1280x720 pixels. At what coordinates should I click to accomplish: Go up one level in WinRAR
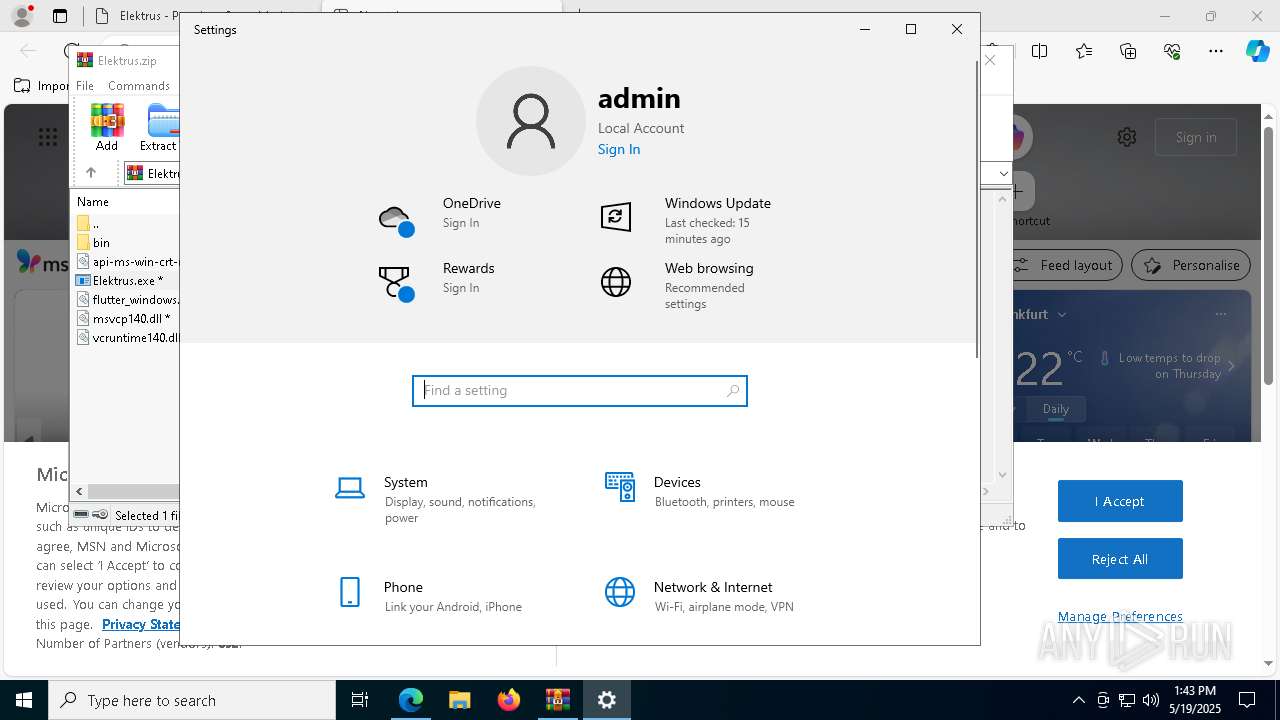[90, 173]
